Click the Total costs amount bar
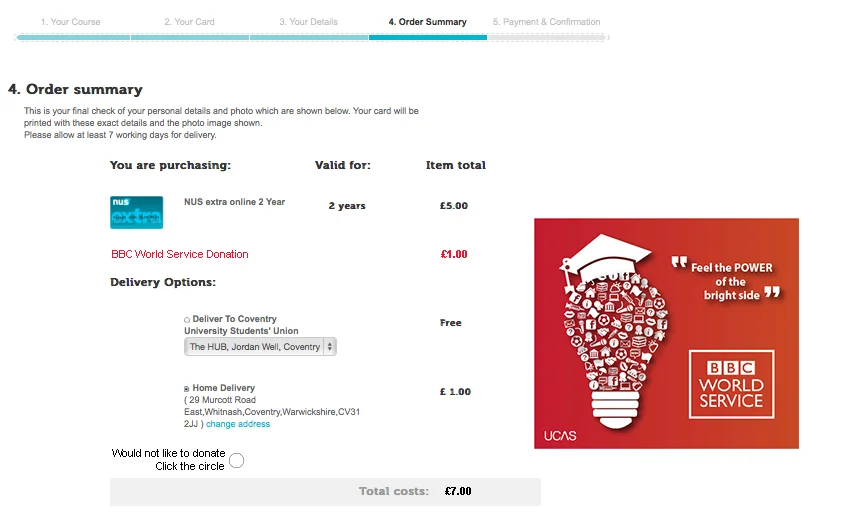Viewport: 845px width, 524px height. click(x=325, y=492)
